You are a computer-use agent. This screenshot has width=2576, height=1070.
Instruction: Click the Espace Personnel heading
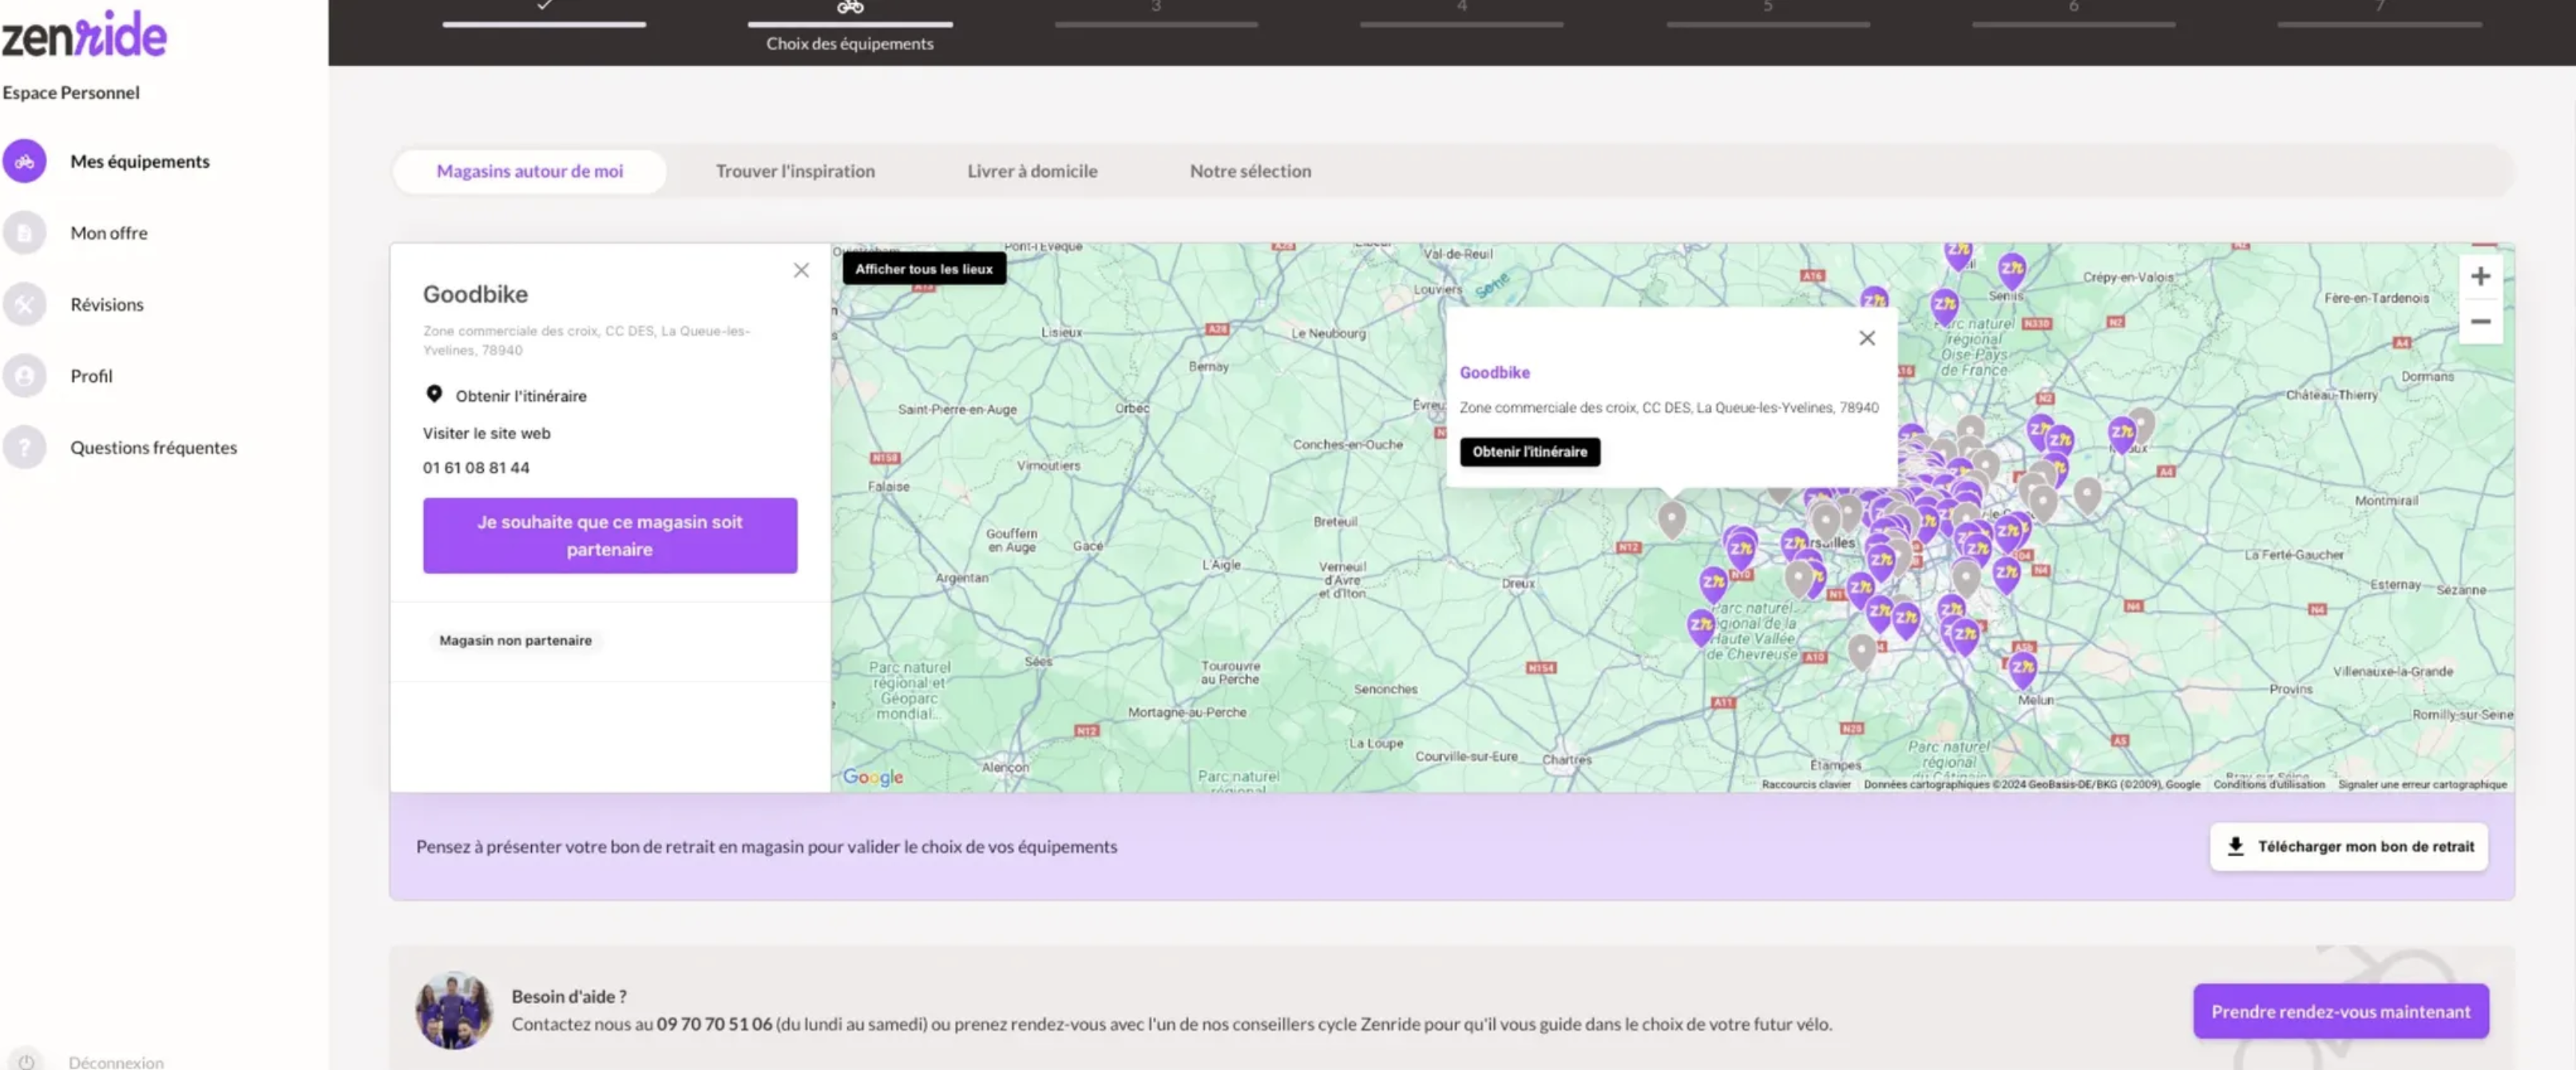pyautogui.click(x=71, y=92)
